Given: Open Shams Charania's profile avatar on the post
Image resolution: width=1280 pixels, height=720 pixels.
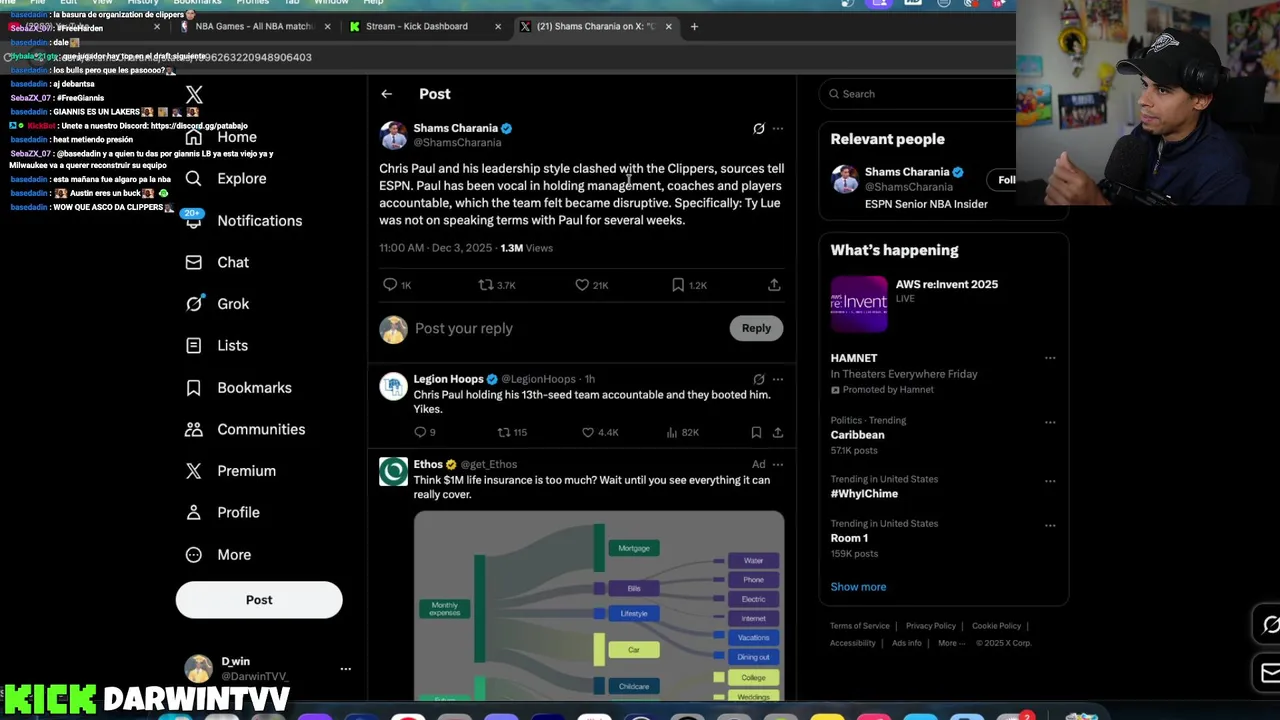Looking at the screenshot, I should pyautogui.click(x=393, y=135).
